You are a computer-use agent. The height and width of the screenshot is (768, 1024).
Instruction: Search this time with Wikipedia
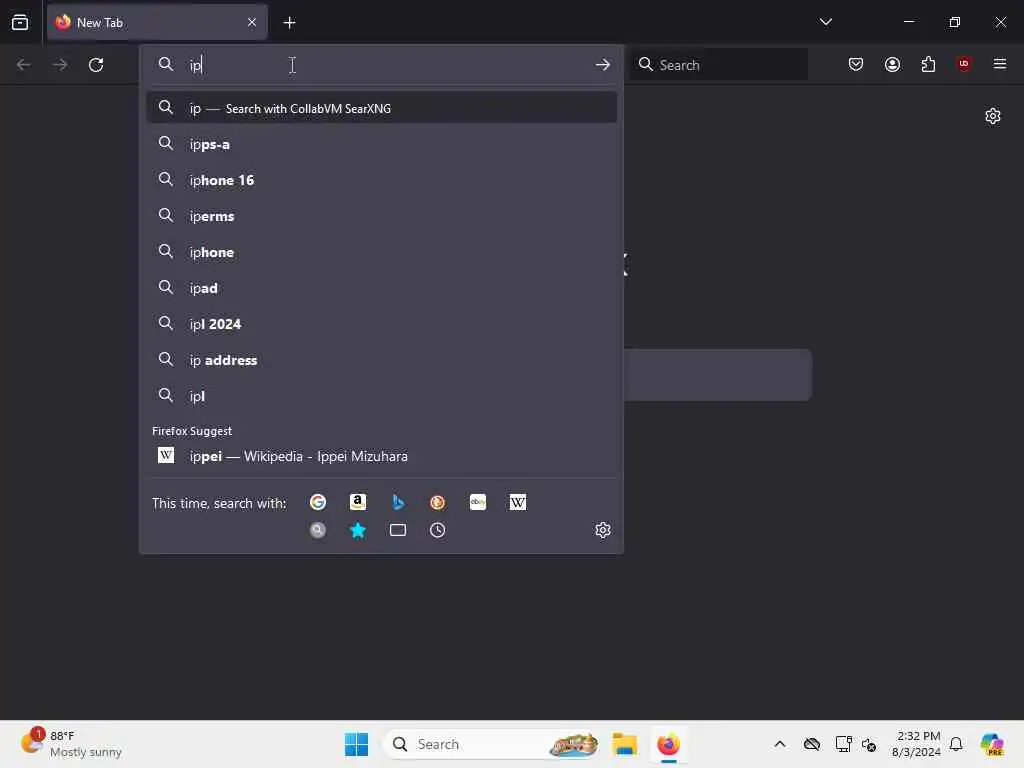click(518, 502)
